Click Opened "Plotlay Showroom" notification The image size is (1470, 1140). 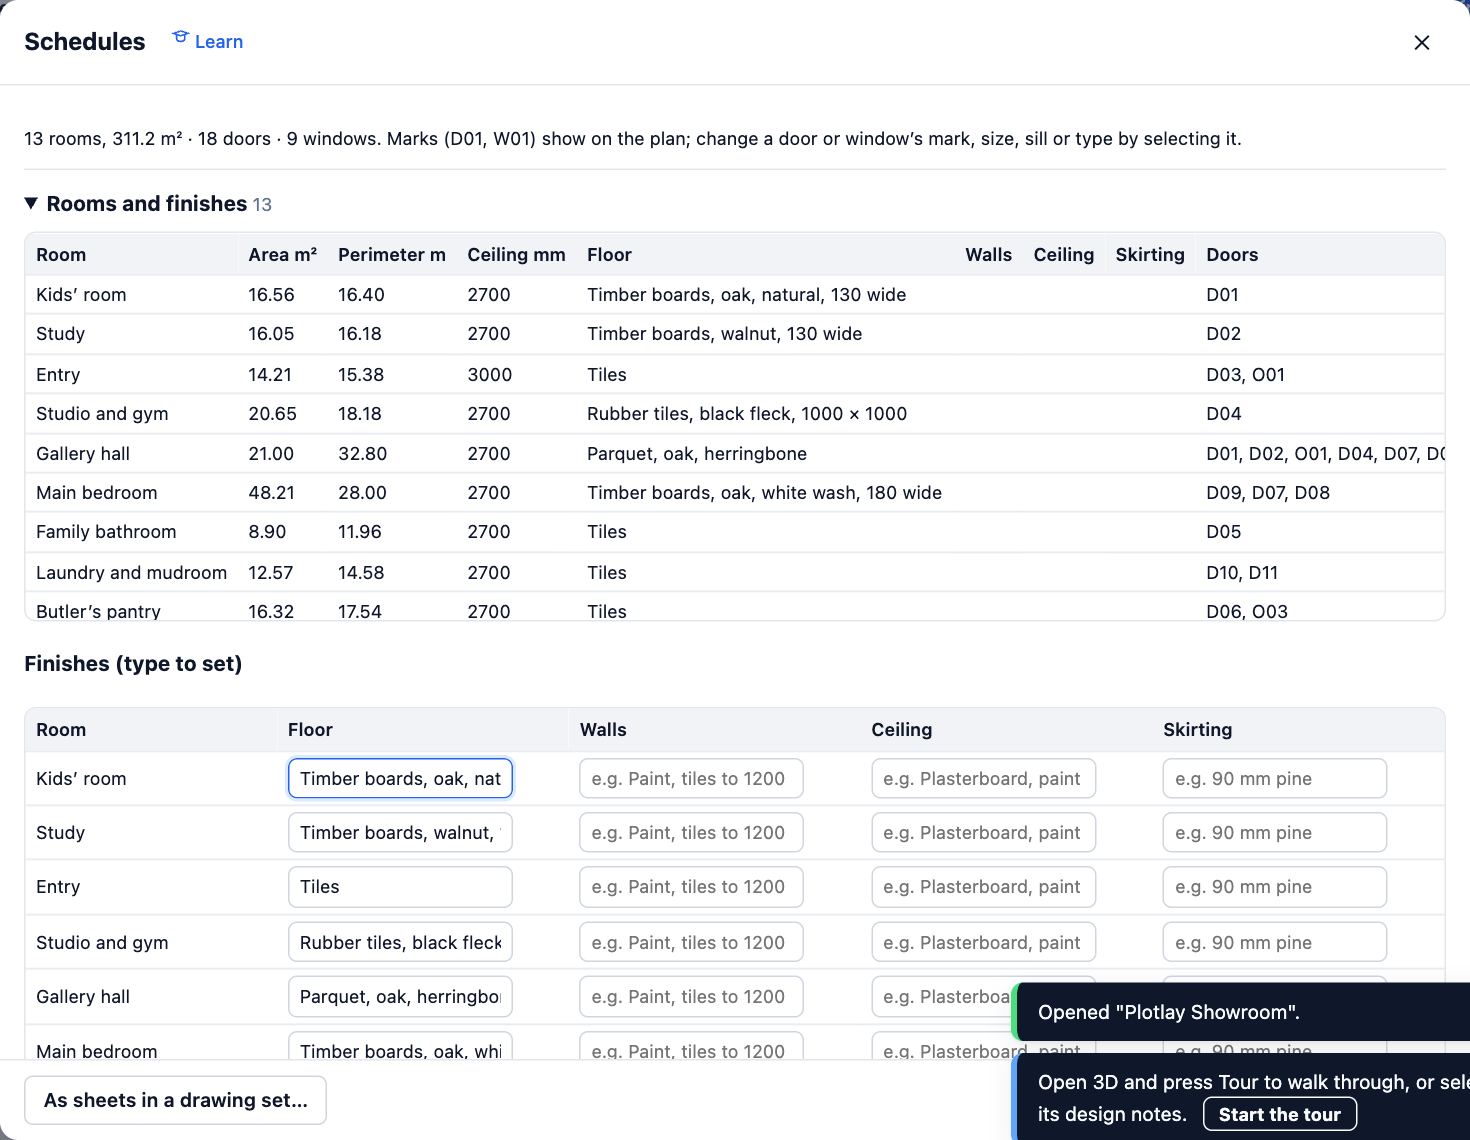pyautogui.click(x=1240, y=1012)
